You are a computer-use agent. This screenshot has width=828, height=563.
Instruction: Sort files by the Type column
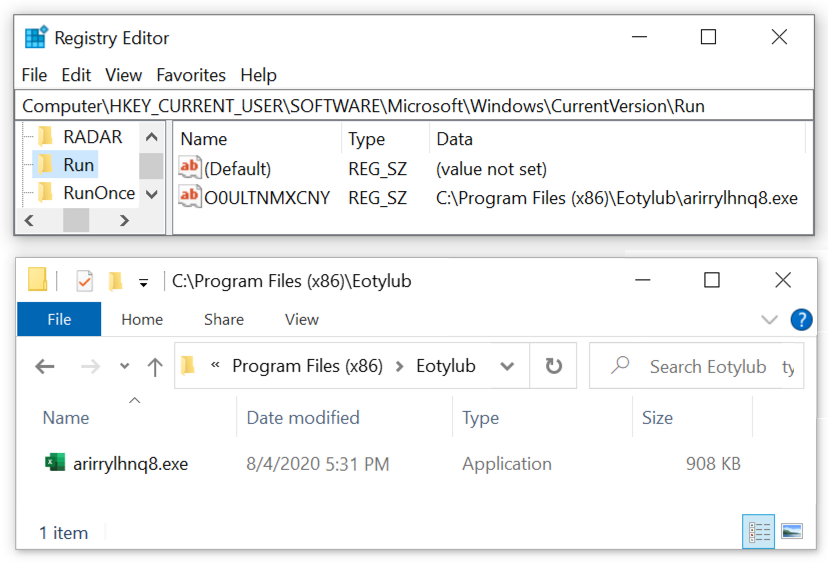481,418
